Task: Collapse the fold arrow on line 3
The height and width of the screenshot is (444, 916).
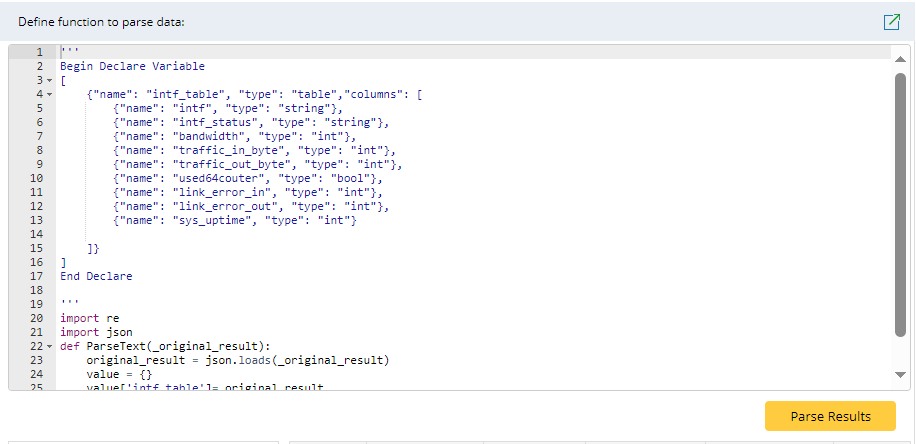Action: tap(48, 80)
